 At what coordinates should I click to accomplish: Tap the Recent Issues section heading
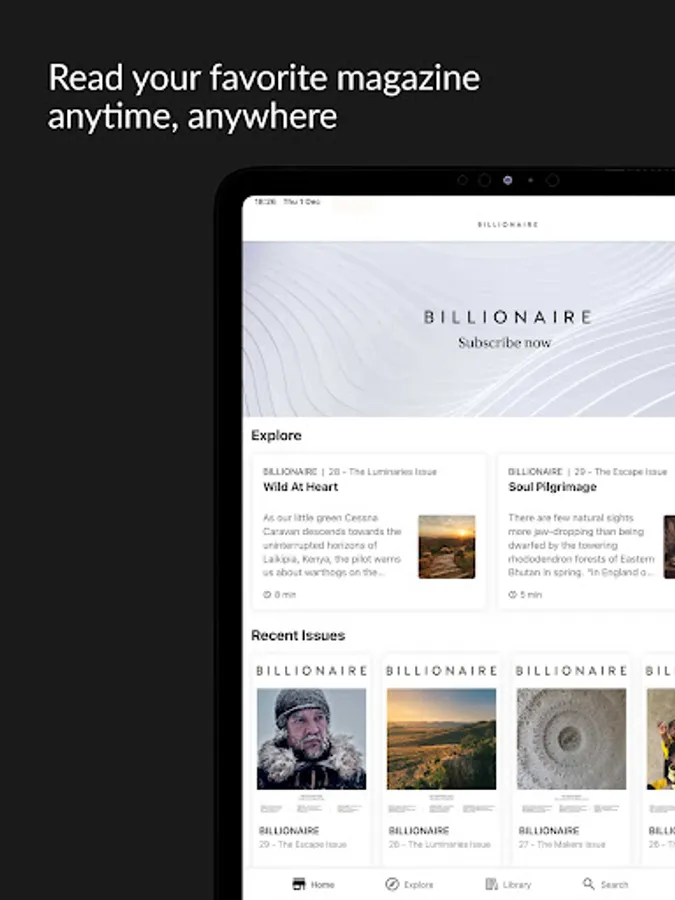(x=298, y=635)
